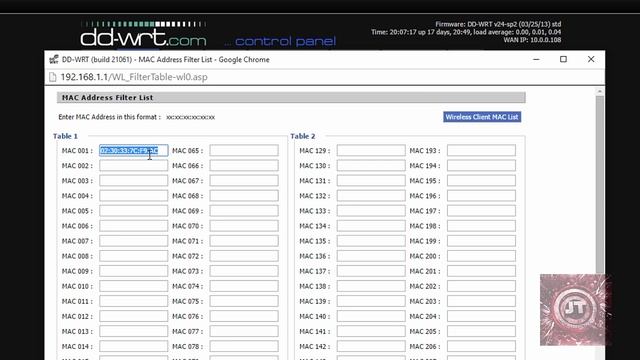Viewport: 640px width, 360px height.
Task: Select the MAC 072 input field
Action: coord(244,256)
